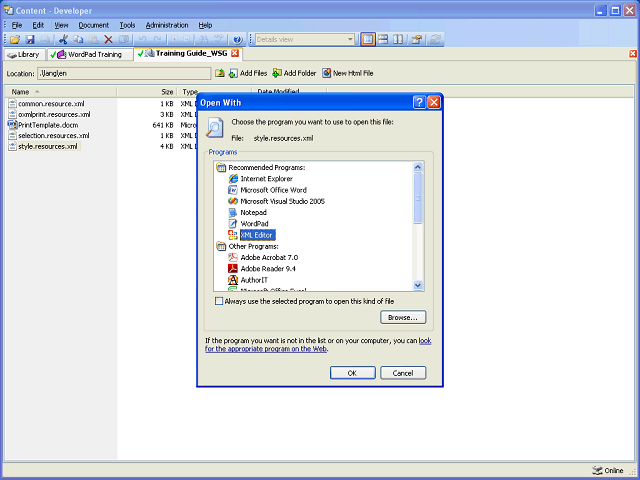
Task: Sort by the Size column header
Action: tap(147, 92)
